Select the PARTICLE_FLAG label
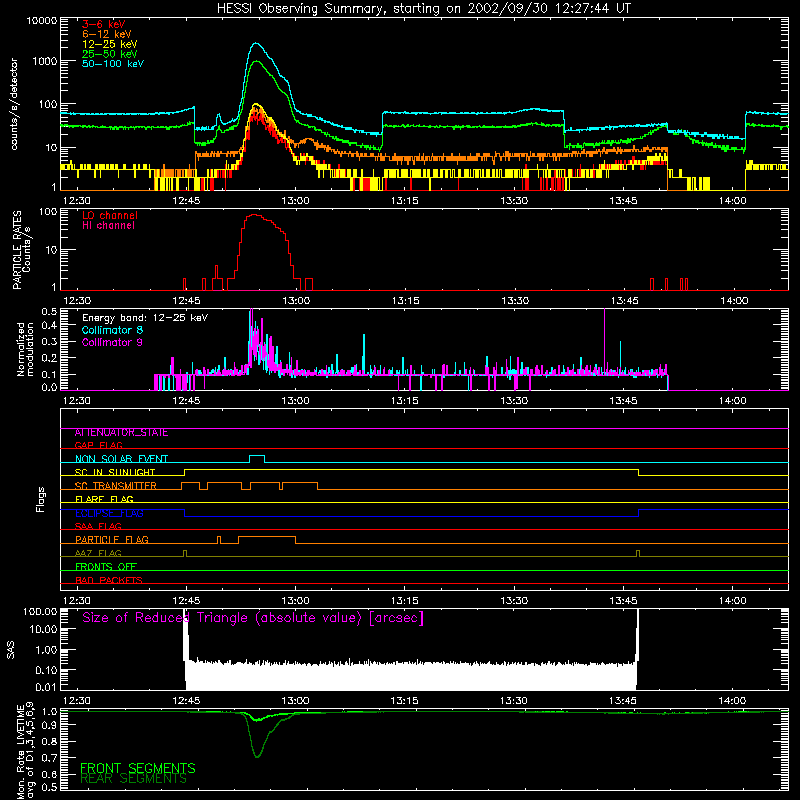Viewport: 800px width, 800px height. click(112, 540)
